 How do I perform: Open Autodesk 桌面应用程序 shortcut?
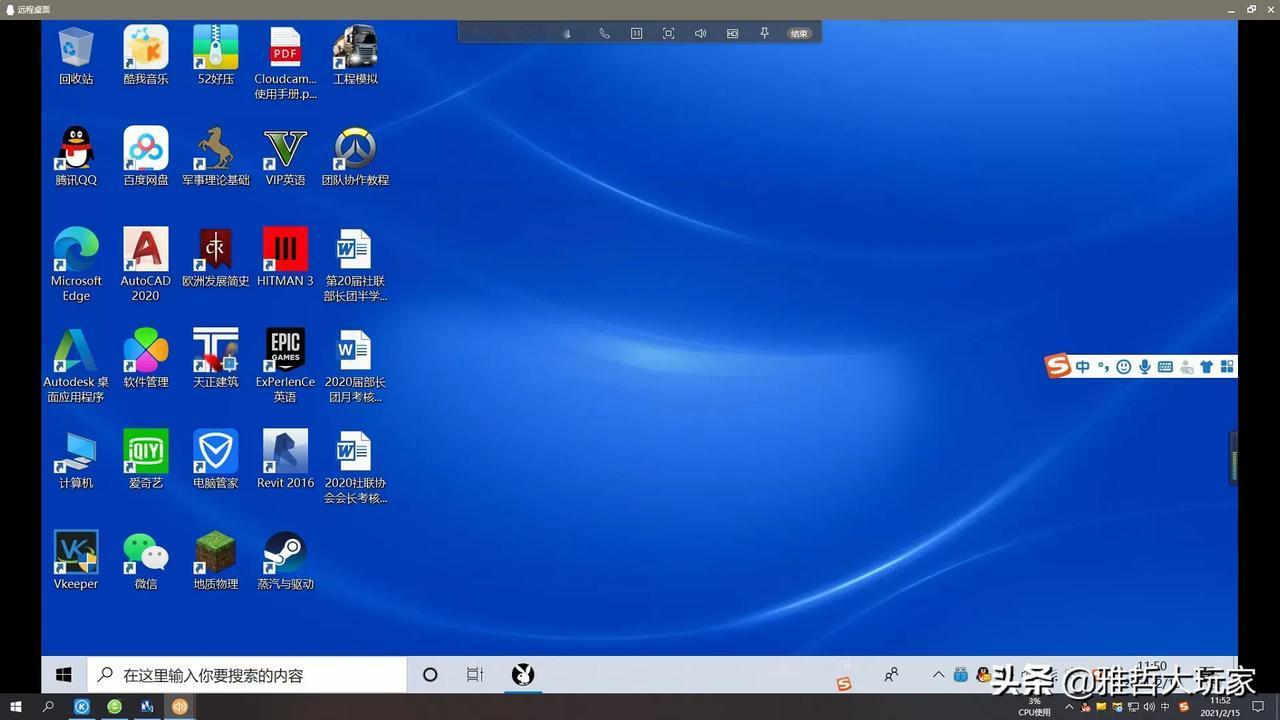[x=76, y=366]
